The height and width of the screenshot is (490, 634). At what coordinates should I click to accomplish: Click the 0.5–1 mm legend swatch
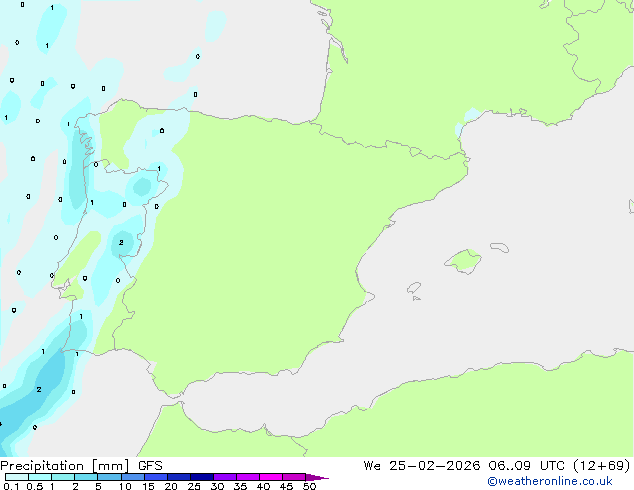coord(40,477)
